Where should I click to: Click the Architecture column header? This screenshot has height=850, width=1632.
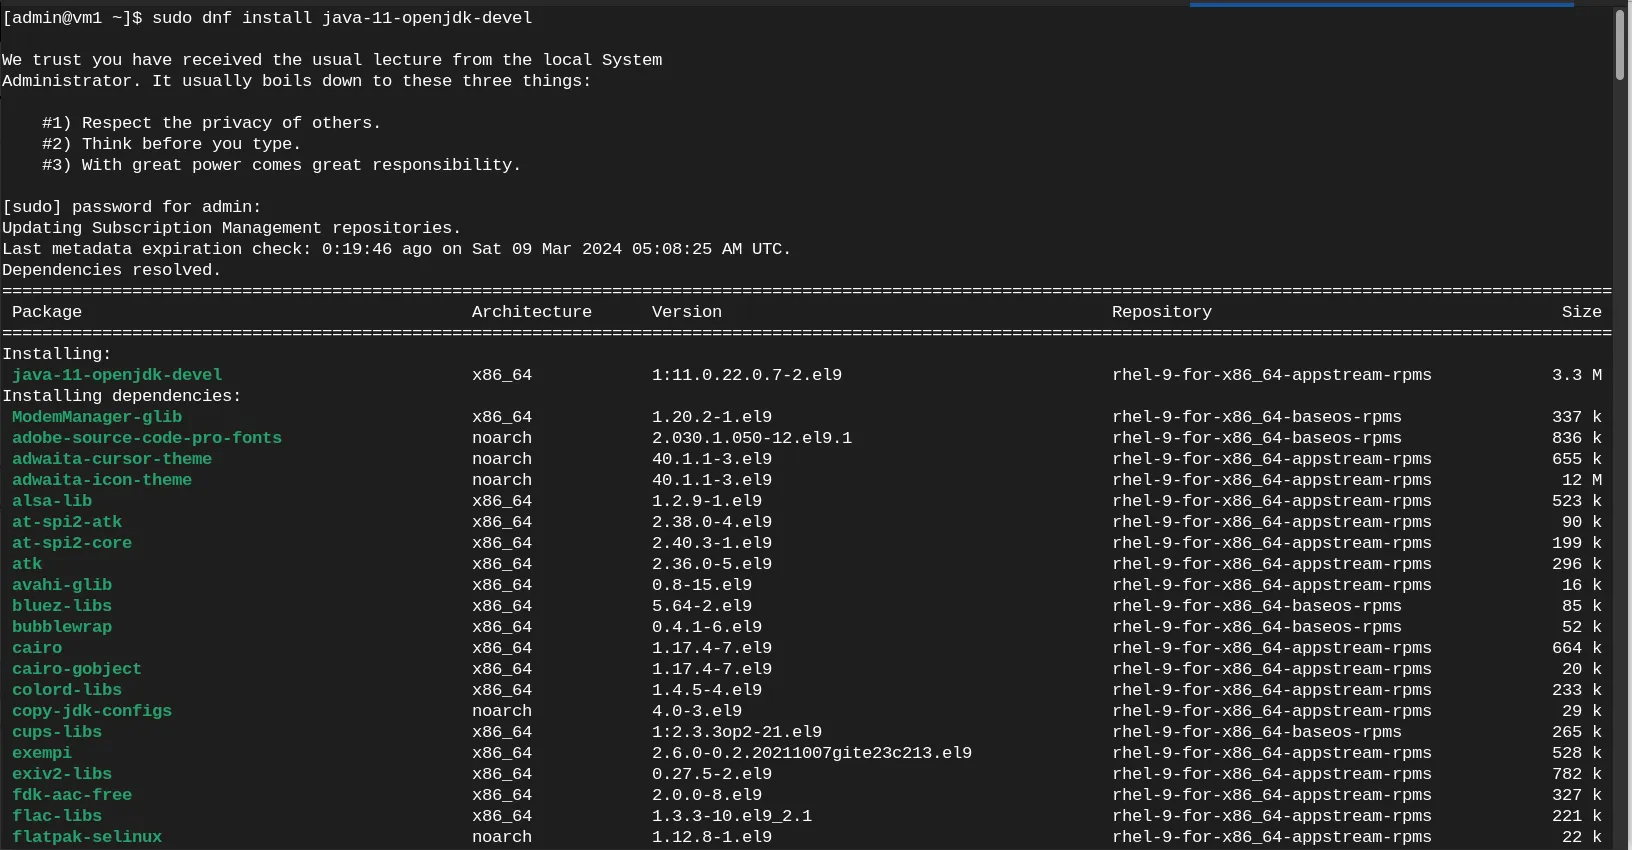532,312
